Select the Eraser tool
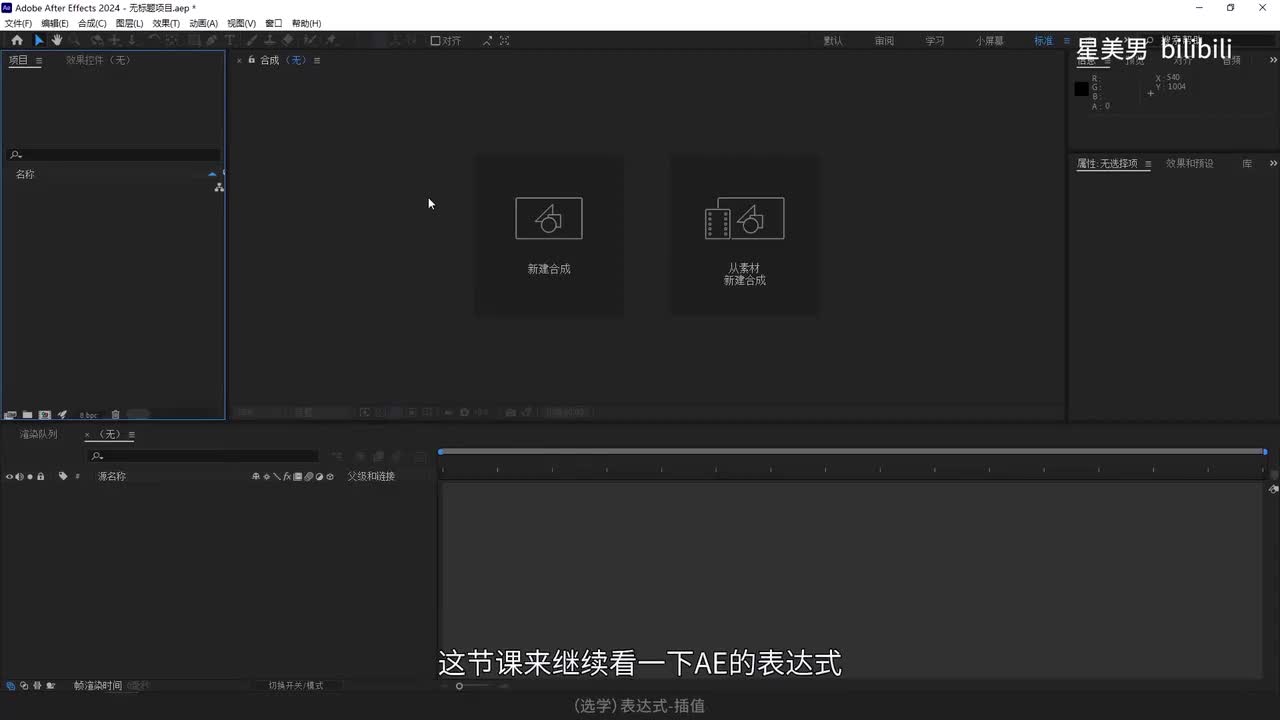Viewport: 1280px width, 720px height. (288, 40)
